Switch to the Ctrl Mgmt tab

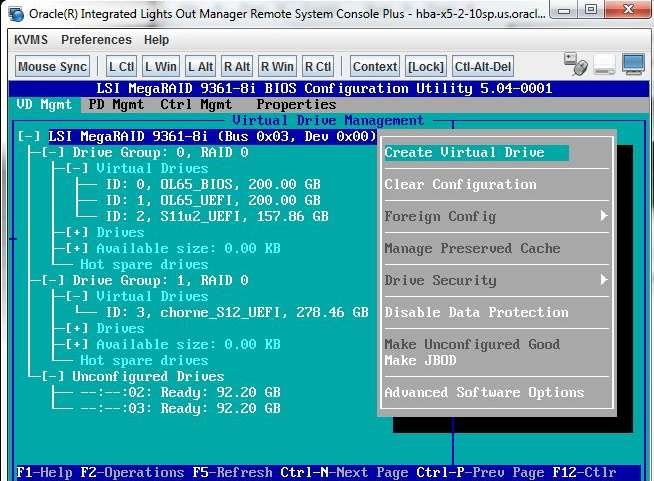[196, 104]
